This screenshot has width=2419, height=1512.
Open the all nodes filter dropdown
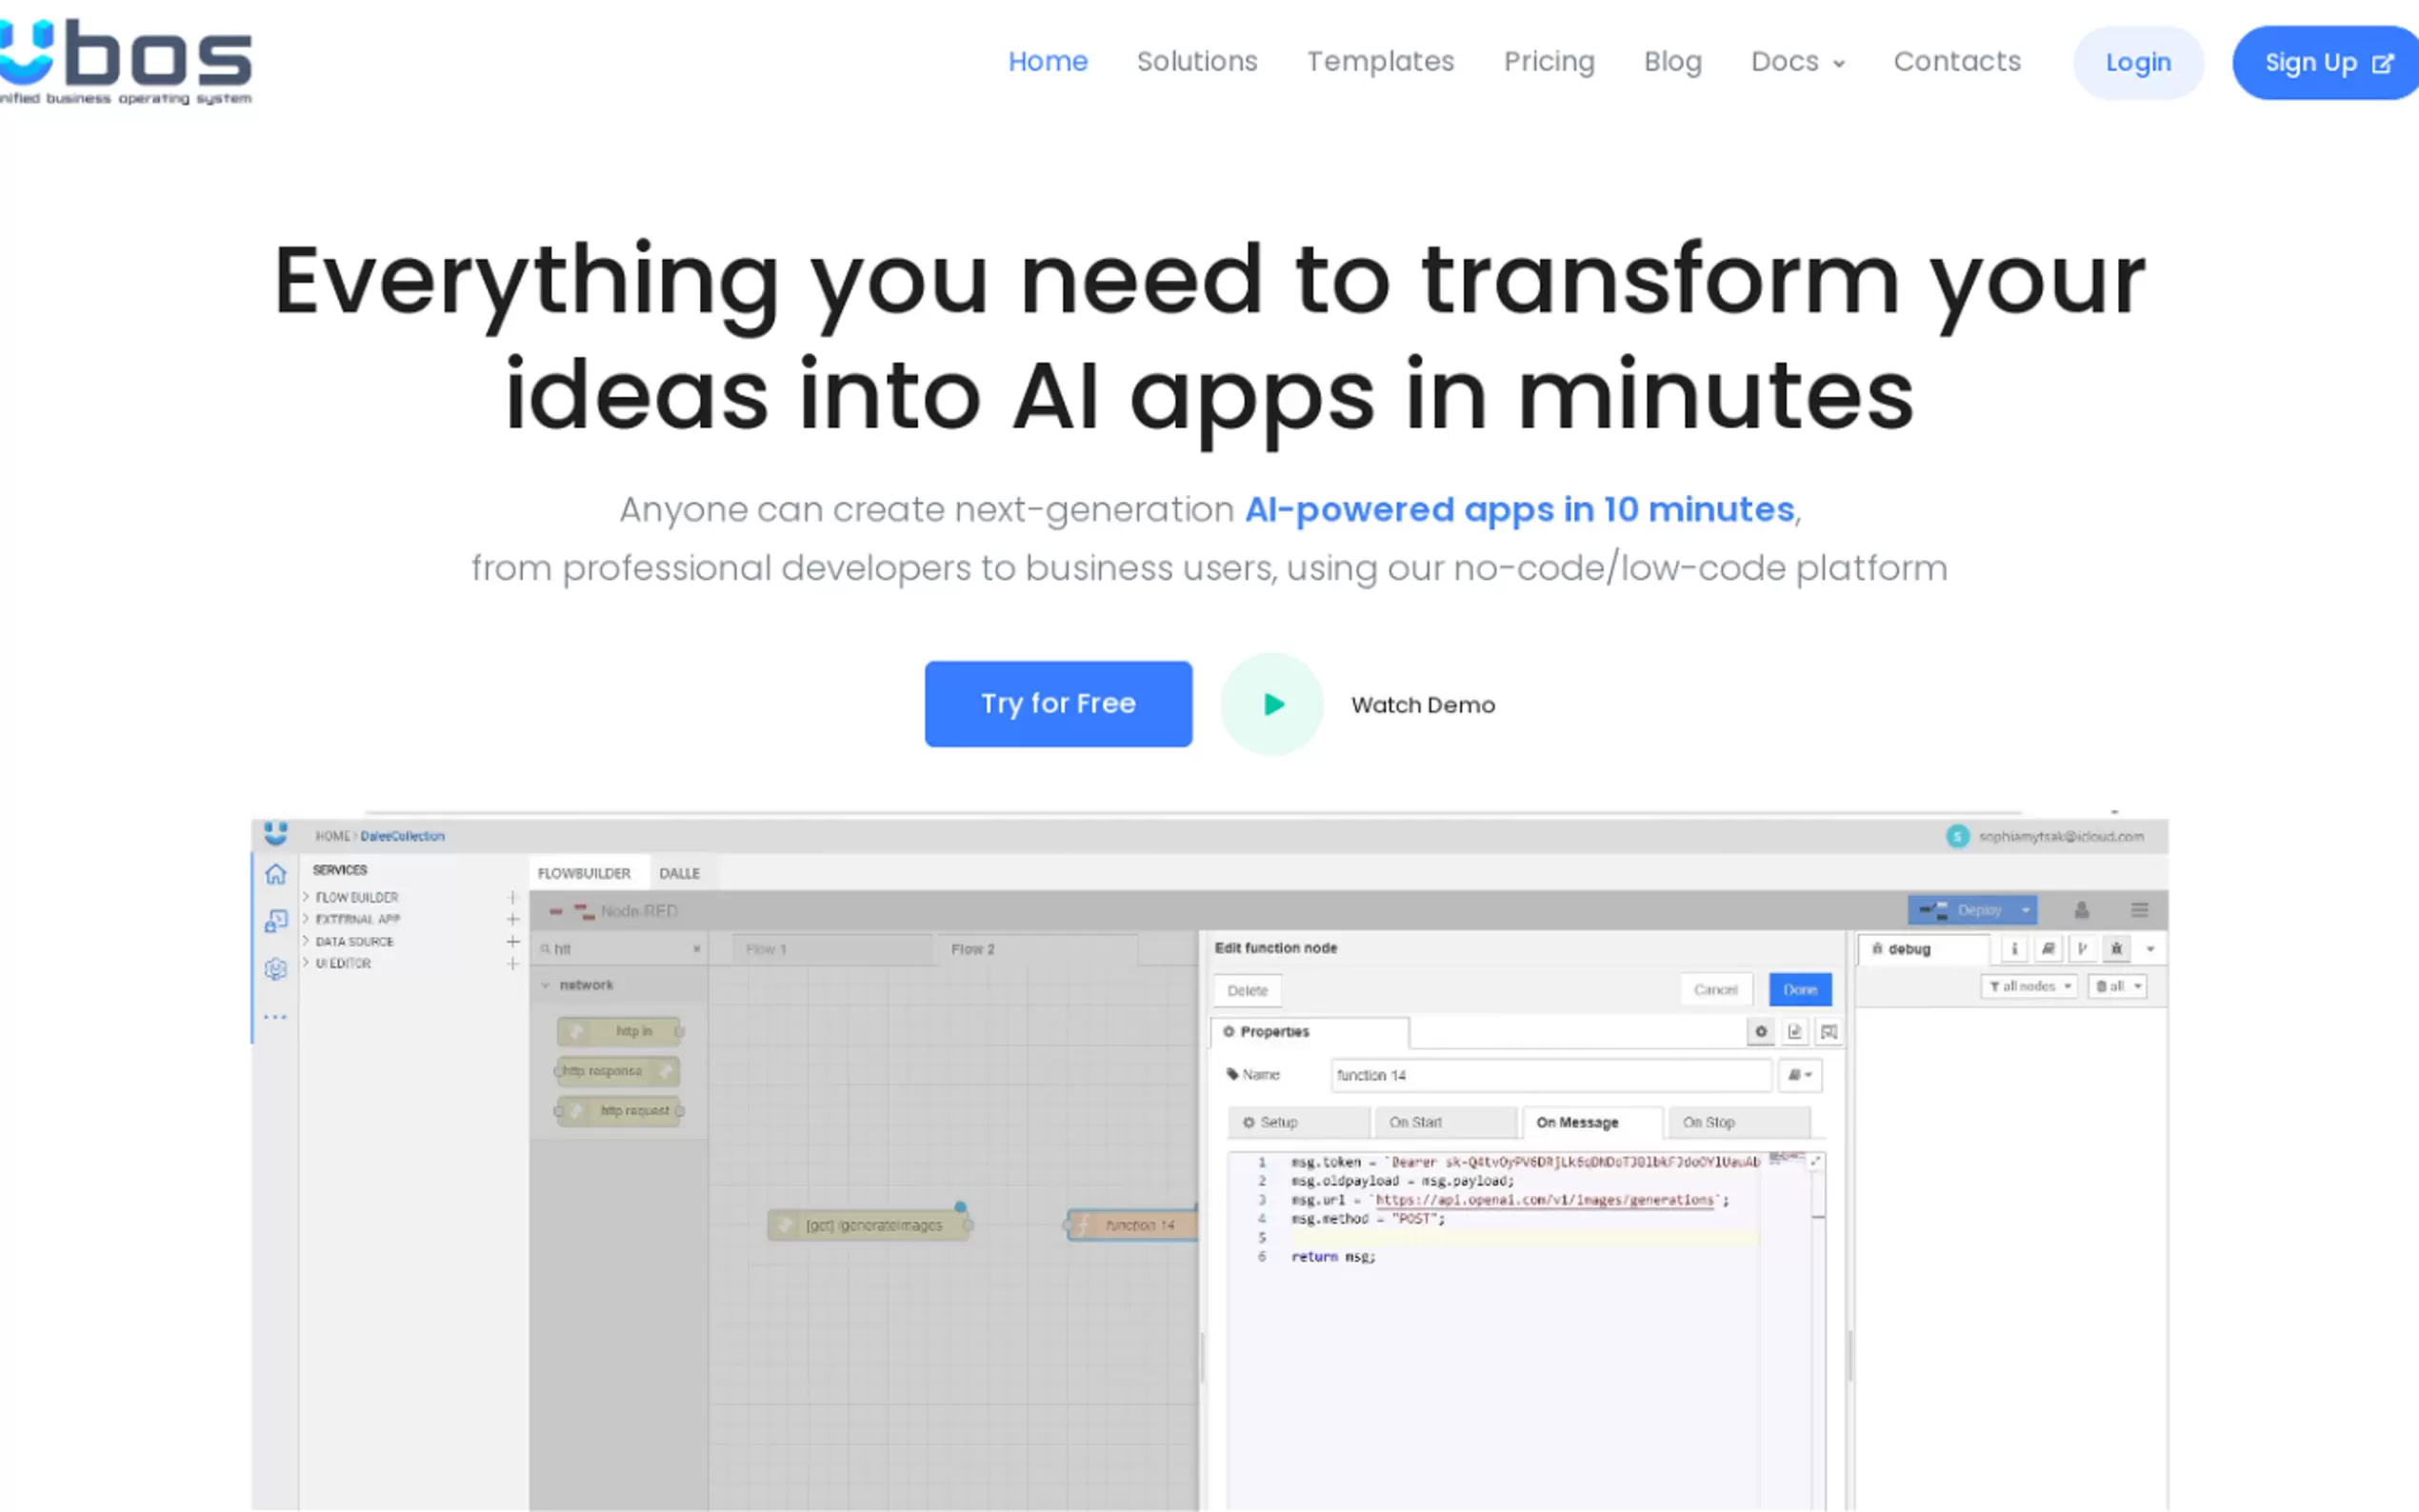pos(2029,986)
